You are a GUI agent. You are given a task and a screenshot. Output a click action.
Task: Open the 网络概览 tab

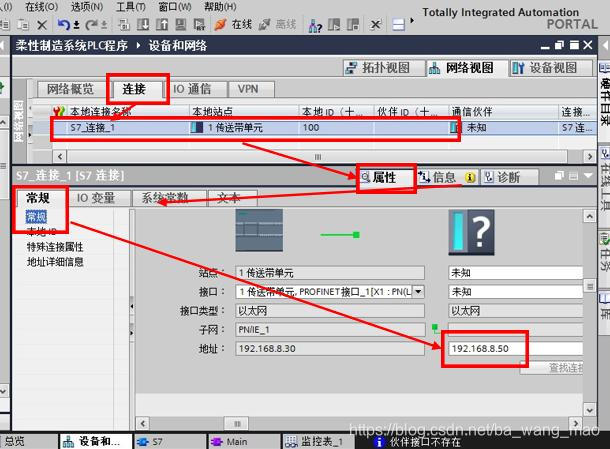pos(70,89)
